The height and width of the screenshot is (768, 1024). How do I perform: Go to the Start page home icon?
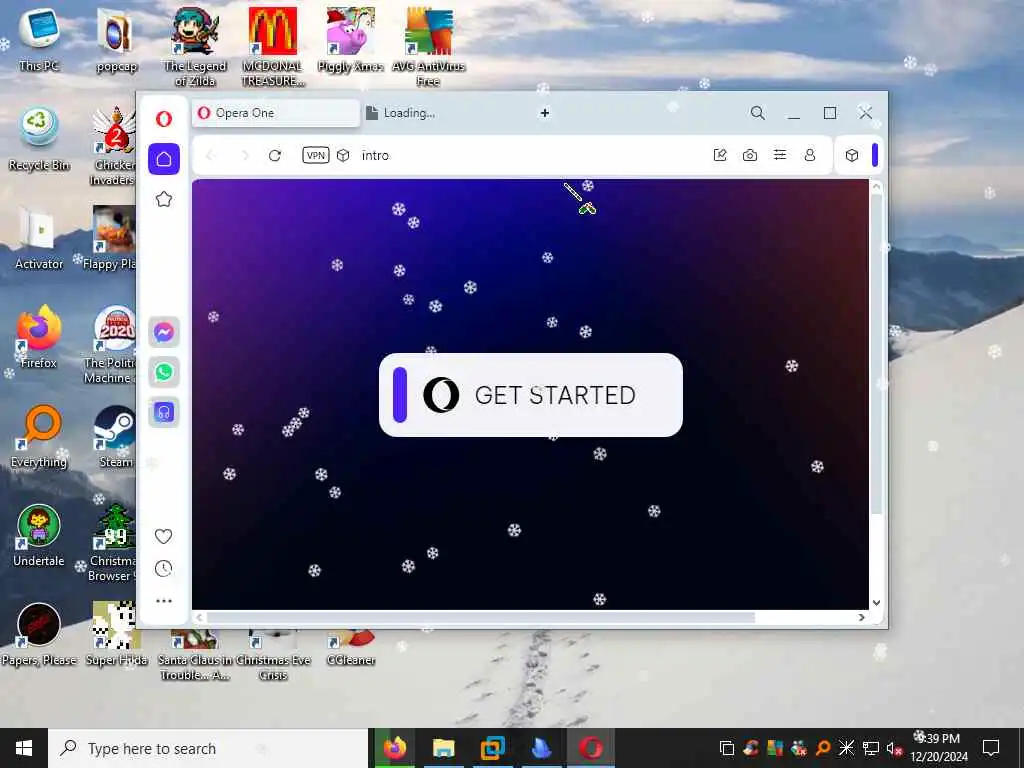click(164, 159)
